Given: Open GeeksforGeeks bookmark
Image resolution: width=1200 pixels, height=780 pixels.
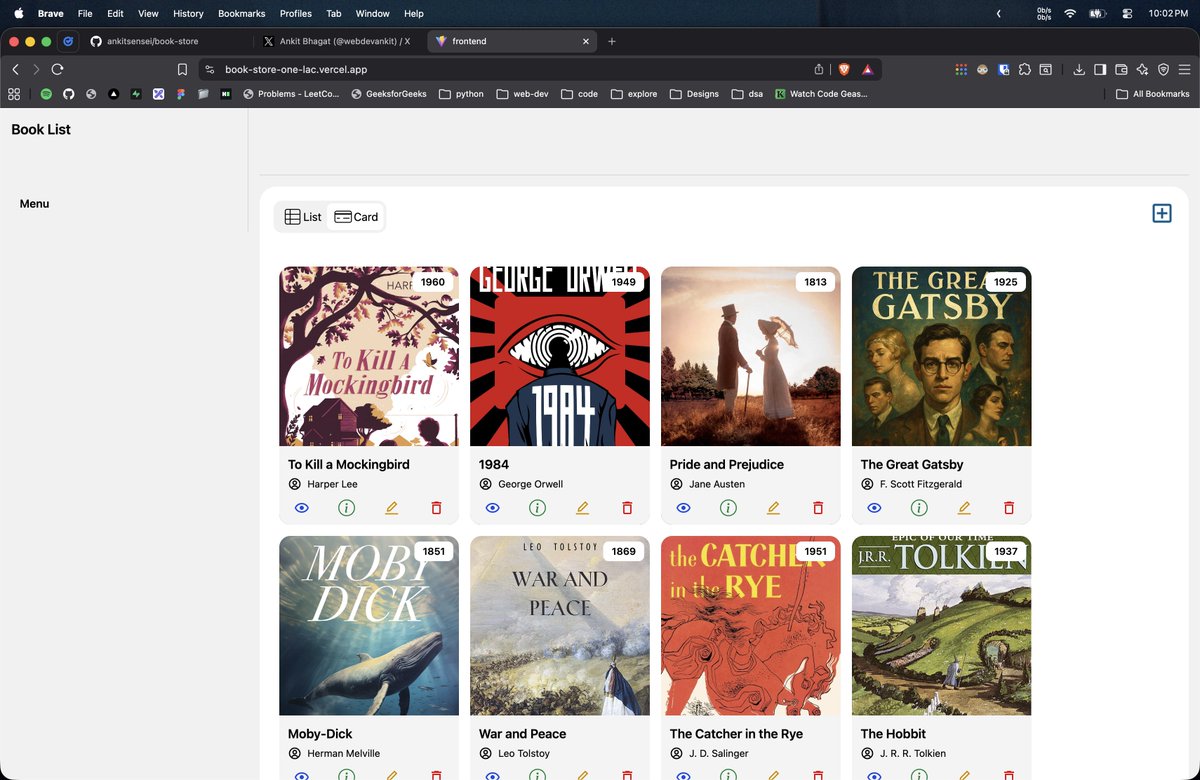Looking at the screenshot, I should [x=389, y=94].
